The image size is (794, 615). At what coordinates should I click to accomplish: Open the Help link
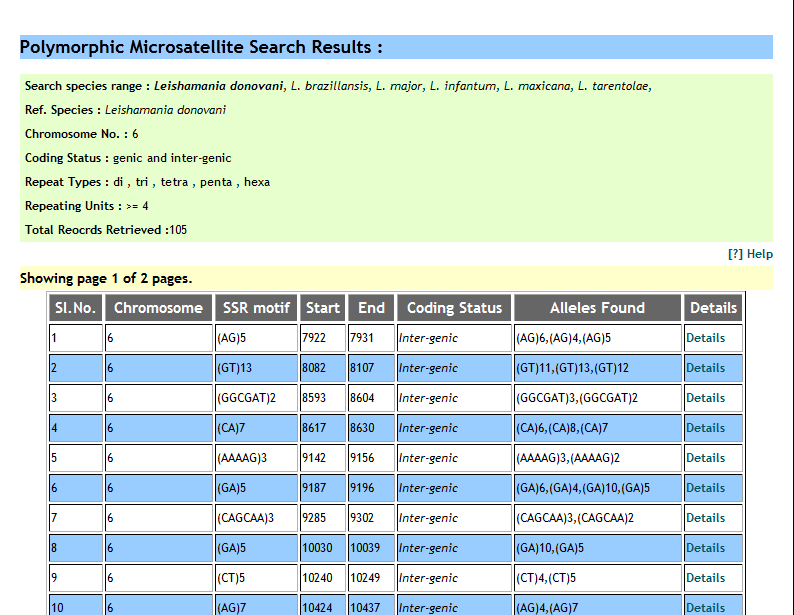pos(751,254)
